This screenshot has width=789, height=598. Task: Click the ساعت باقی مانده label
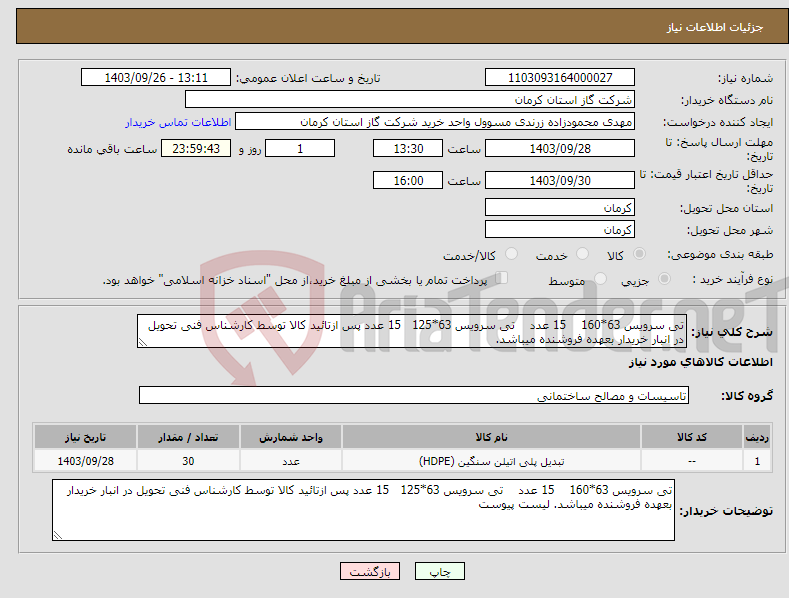[x=112, y=150]
